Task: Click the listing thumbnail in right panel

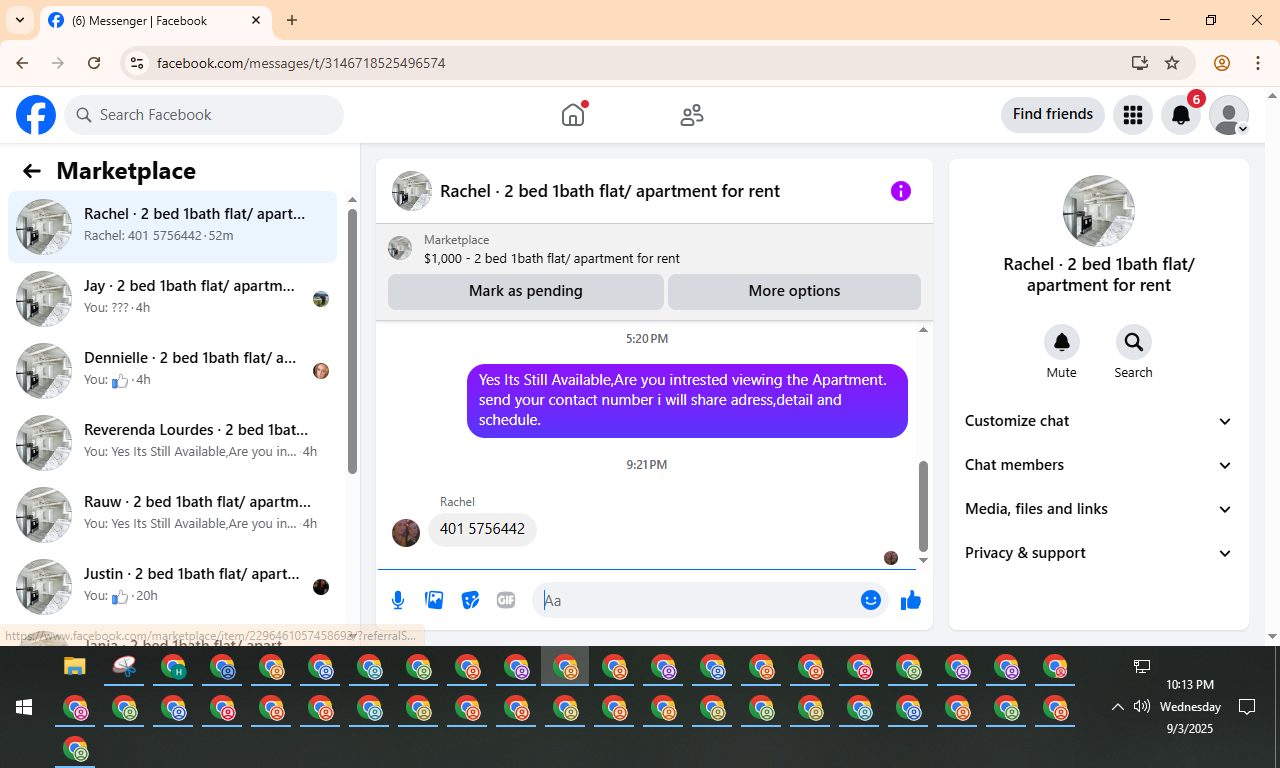Action: tap(1099, 211)
